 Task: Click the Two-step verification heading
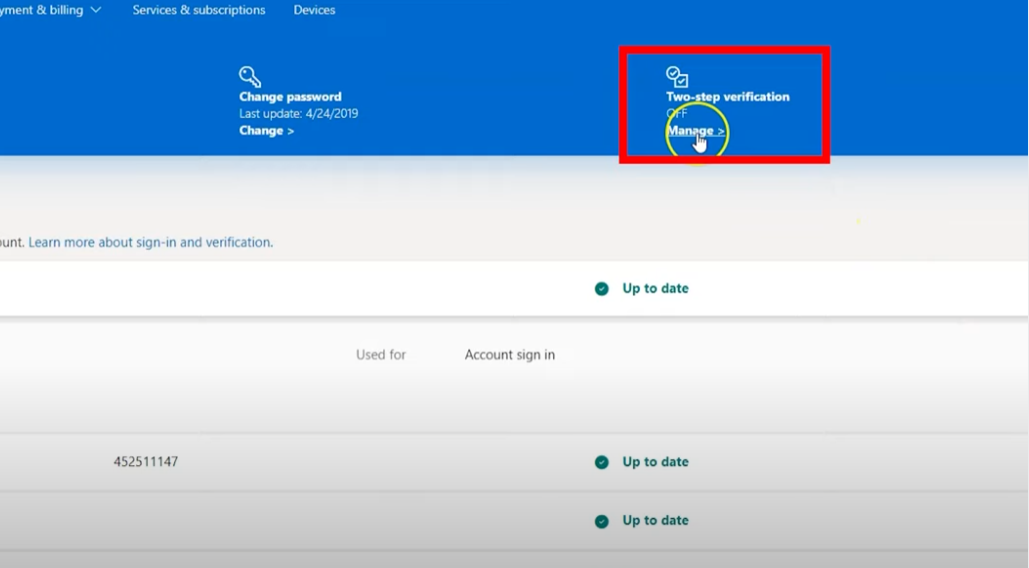tap(728, 97)
